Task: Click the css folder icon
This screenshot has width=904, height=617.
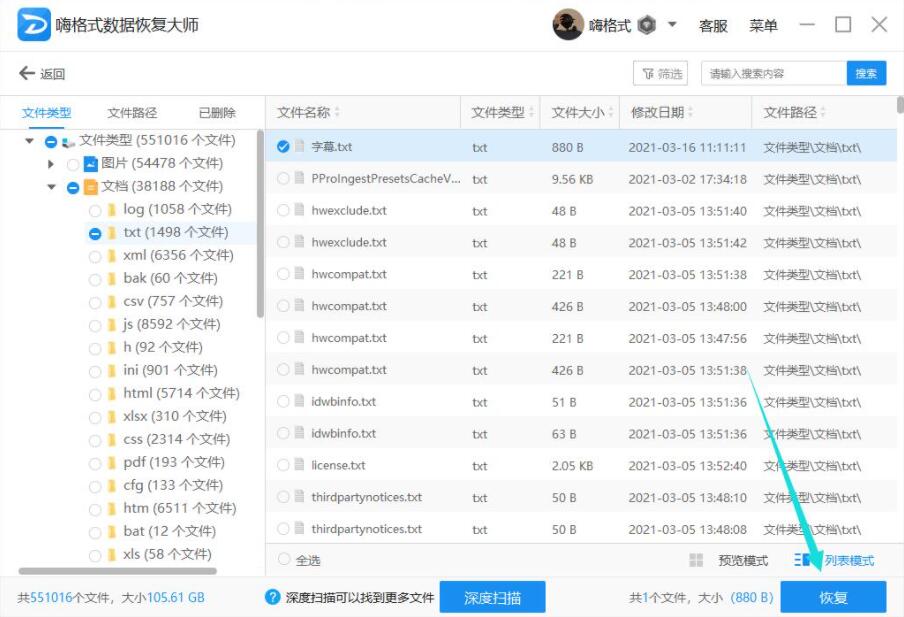Action: pos(112,440)
